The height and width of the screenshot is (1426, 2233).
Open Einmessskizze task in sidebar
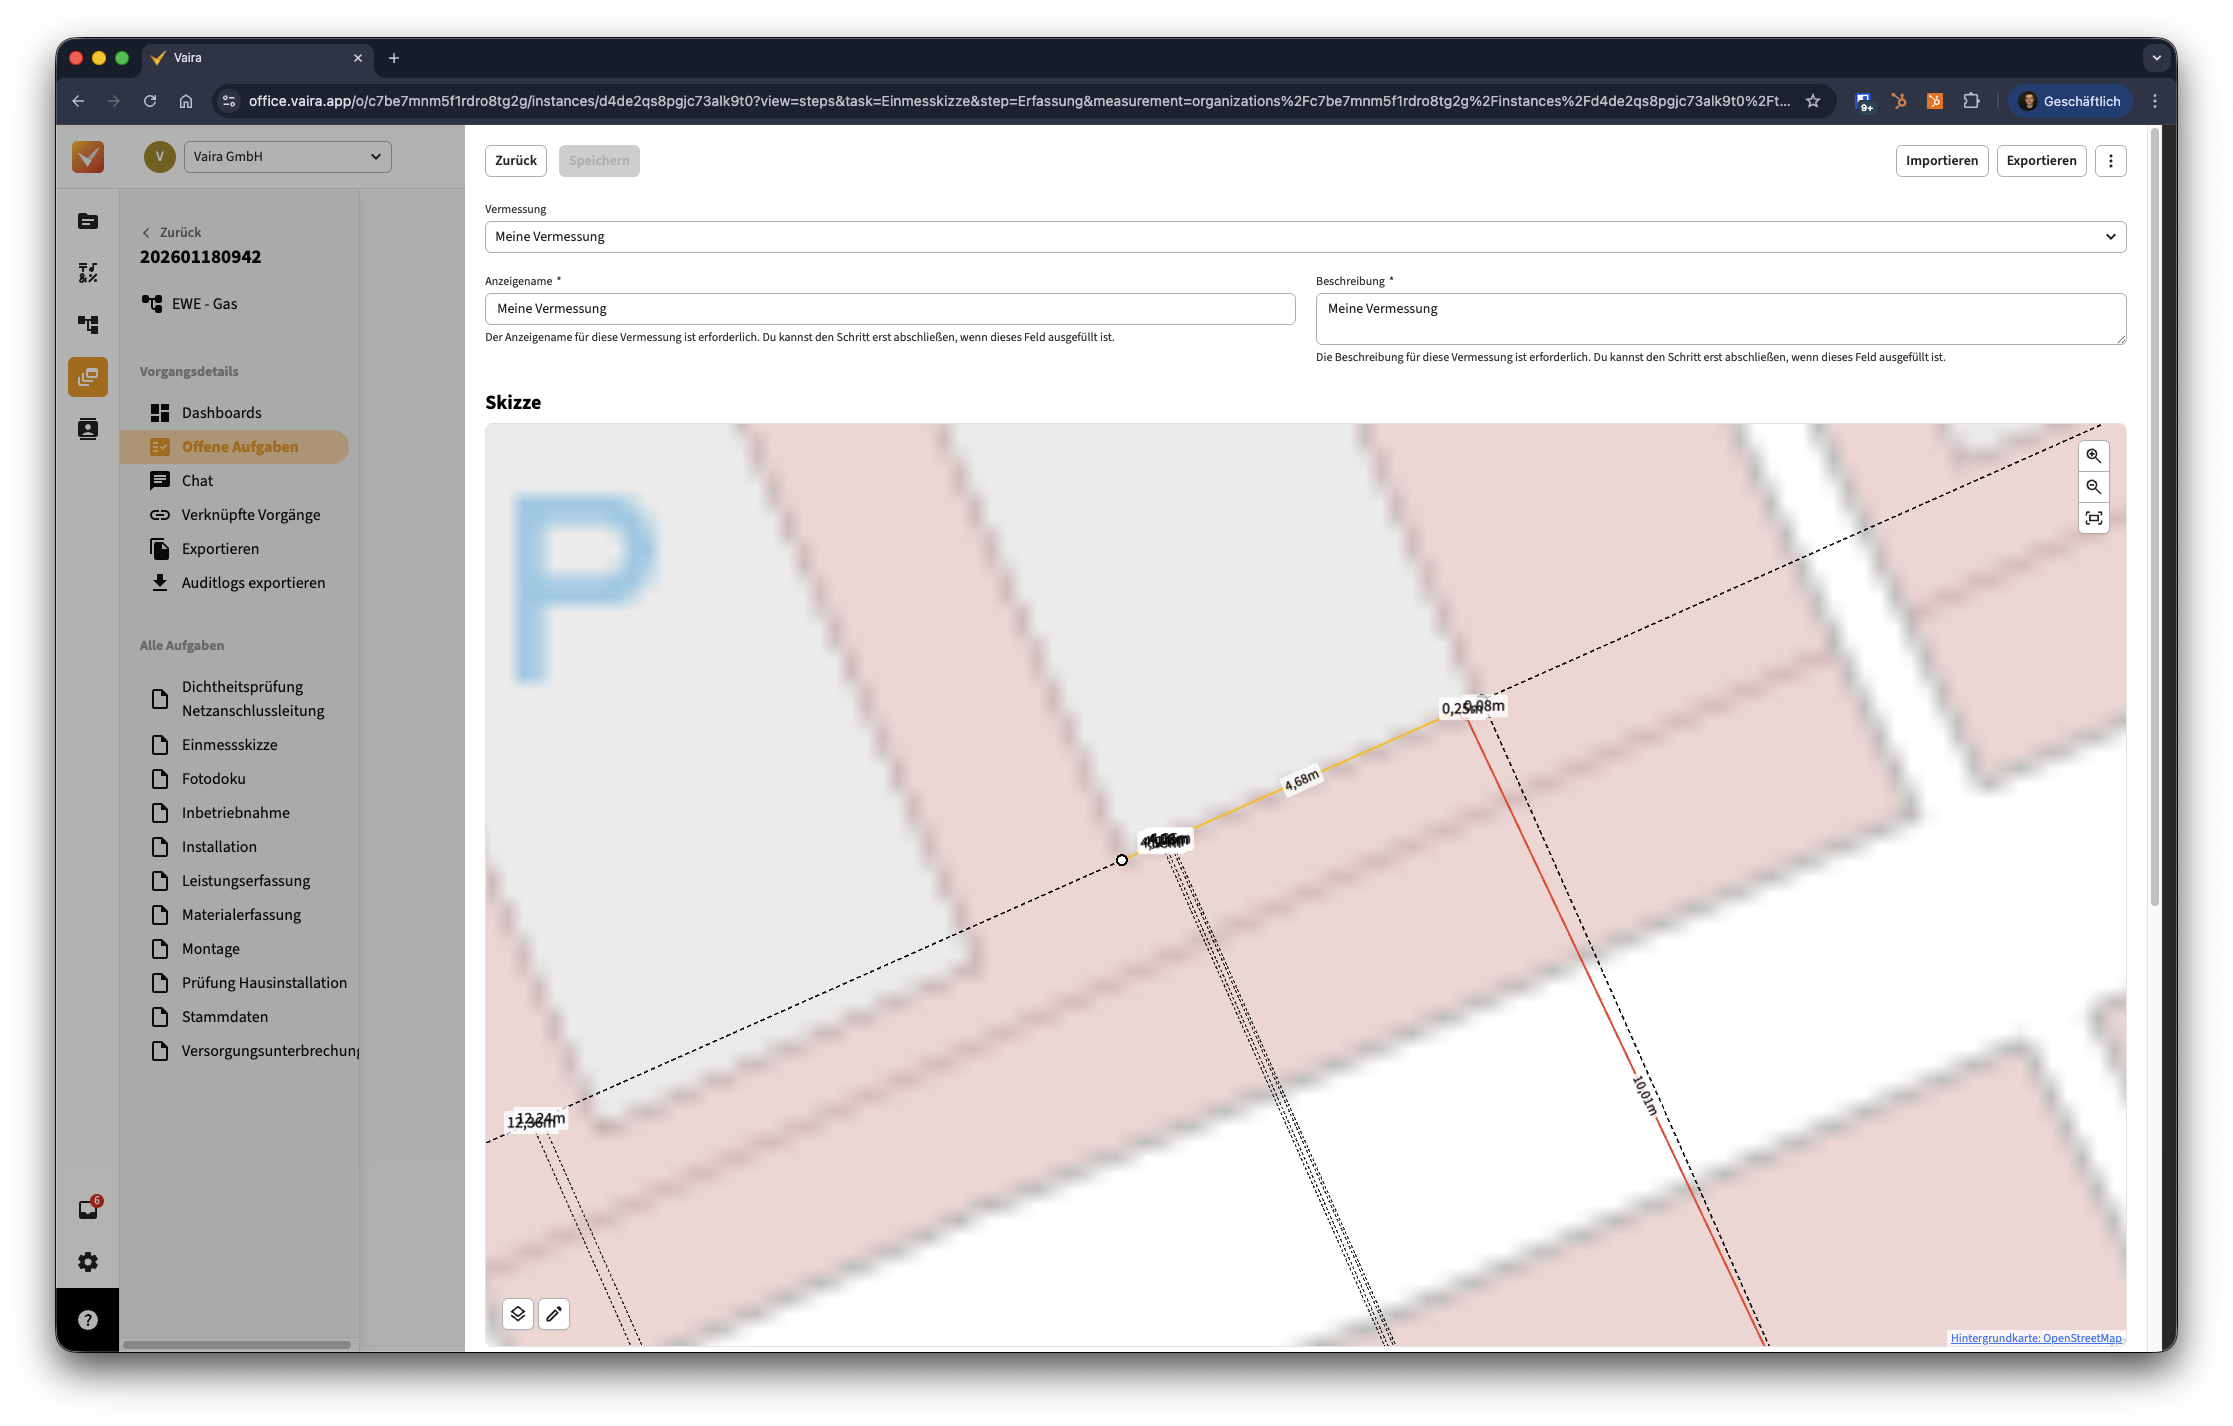(229, 745)
